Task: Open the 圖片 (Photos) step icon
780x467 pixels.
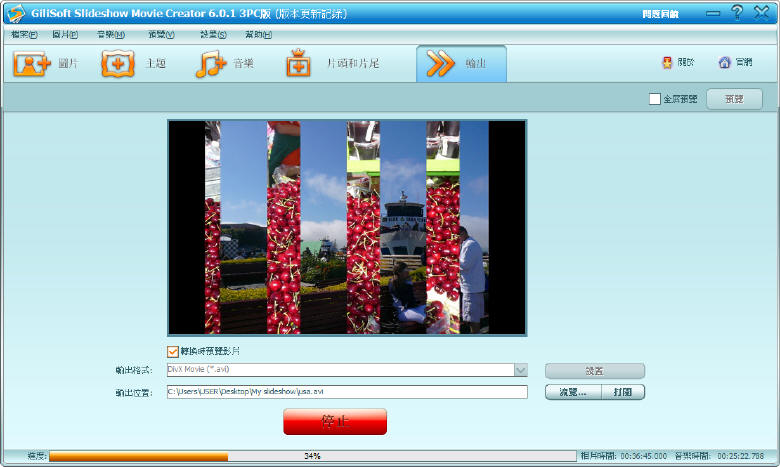Action: point(31,64)
